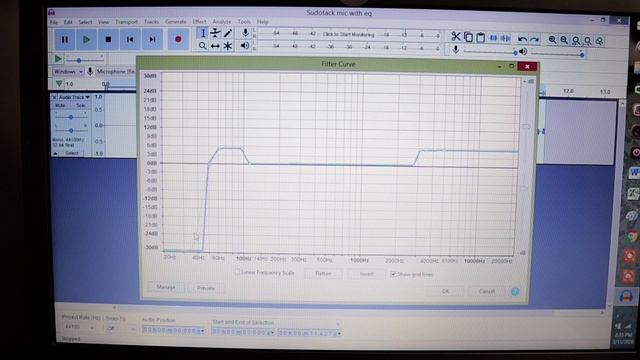
Task: Click Silence audio selection icon
Action: tap(505, 38)
